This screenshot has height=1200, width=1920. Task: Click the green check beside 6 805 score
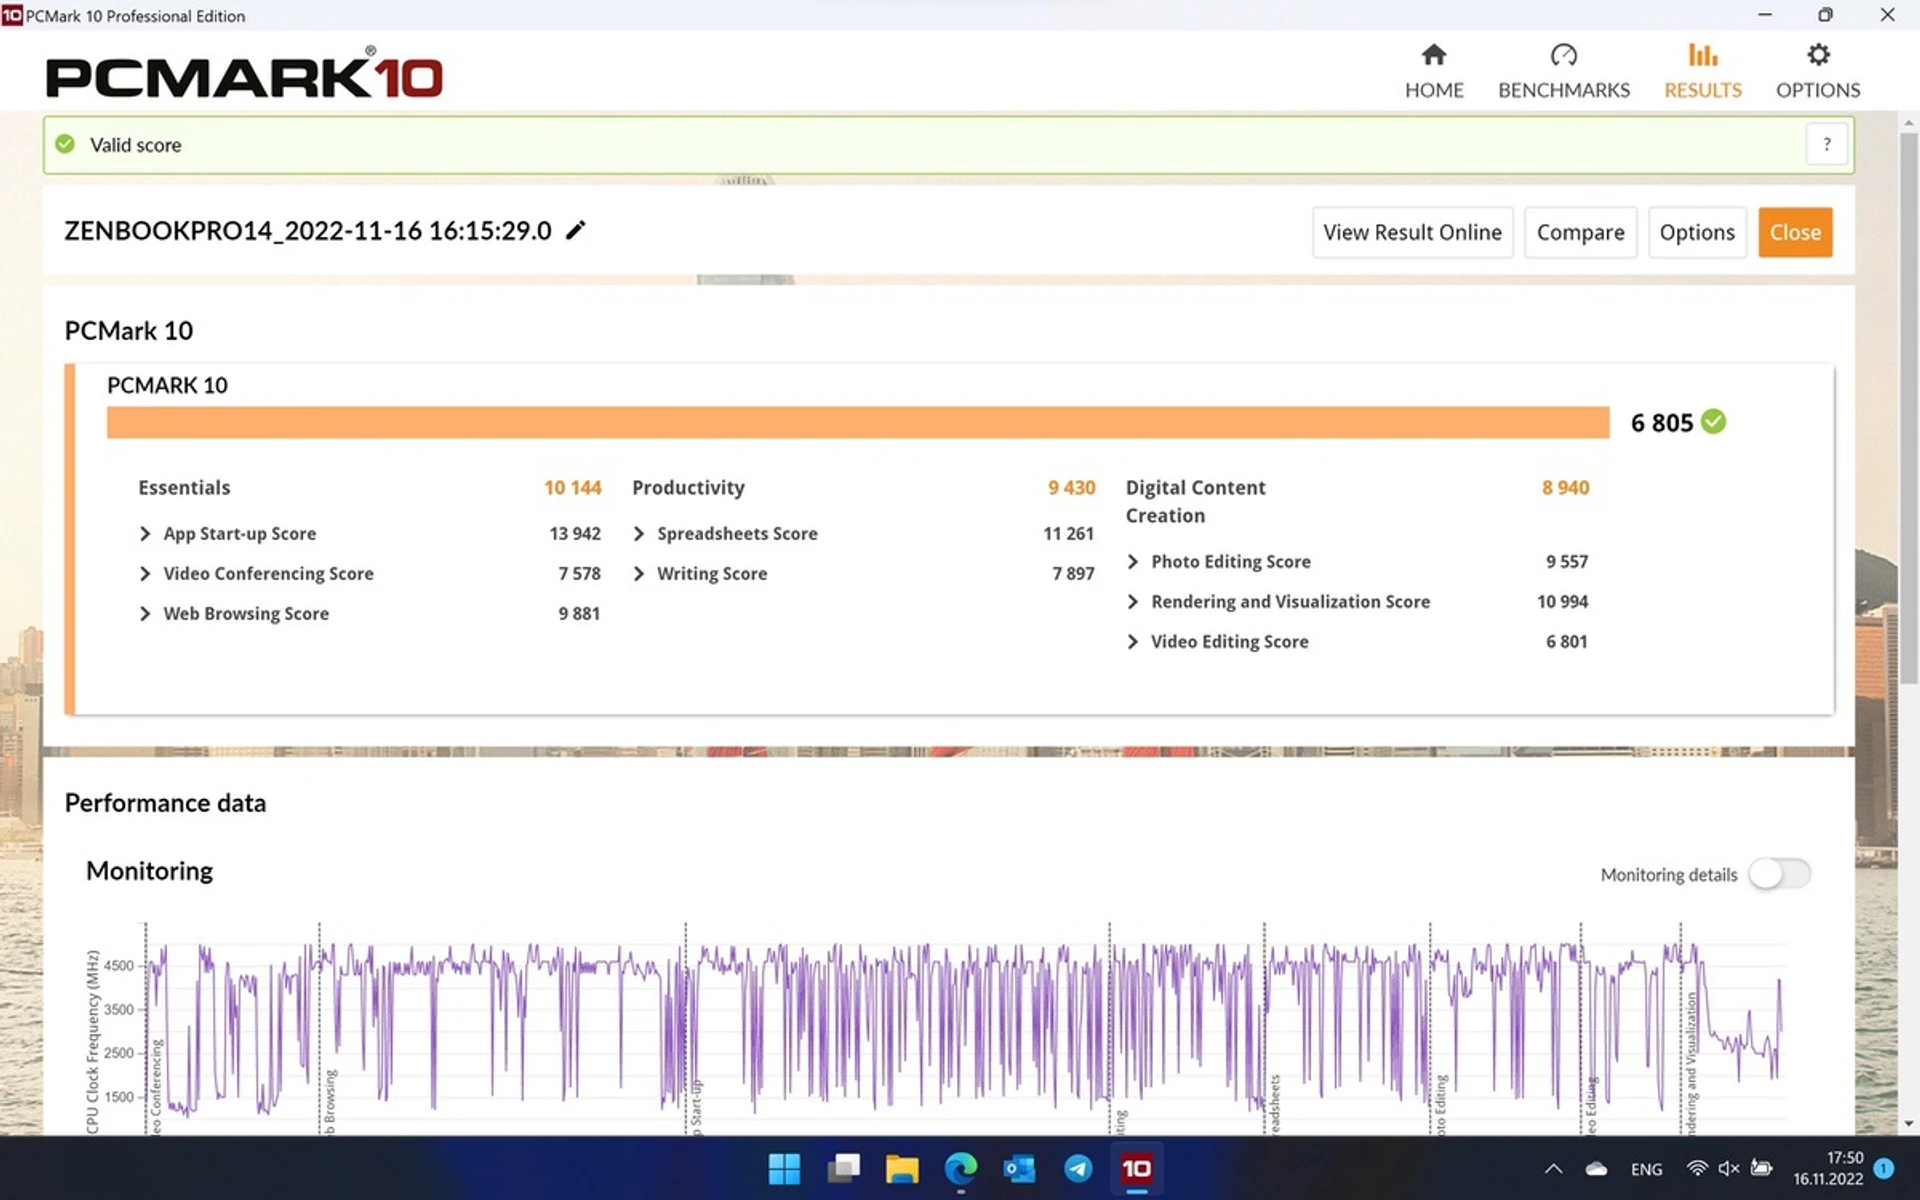tap(1713, 421)
